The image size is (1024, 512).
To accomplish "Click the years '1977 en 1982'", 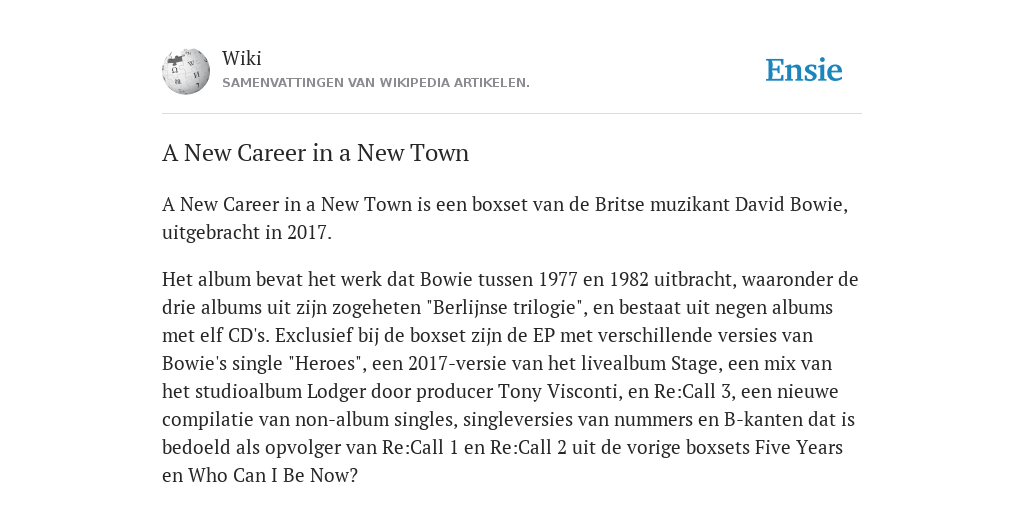I will pyautogui.click(x=593, y=279).
